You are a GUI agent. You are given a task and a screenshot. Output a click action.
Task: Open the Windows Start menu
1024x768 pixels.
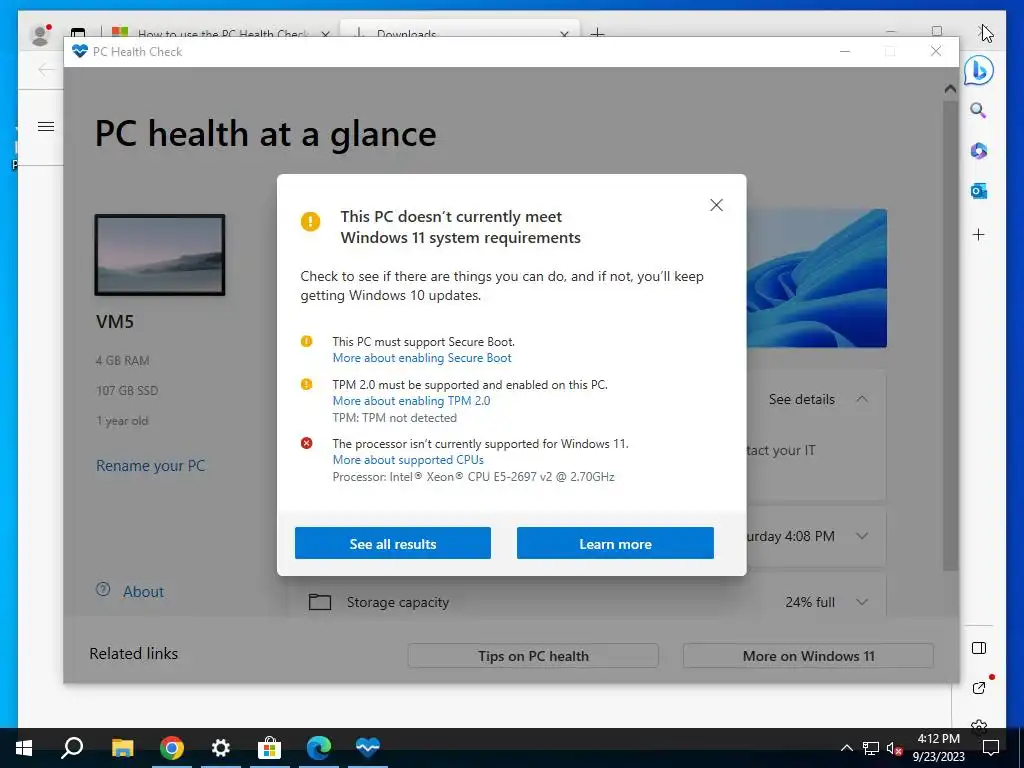click(x=24, y=748)
